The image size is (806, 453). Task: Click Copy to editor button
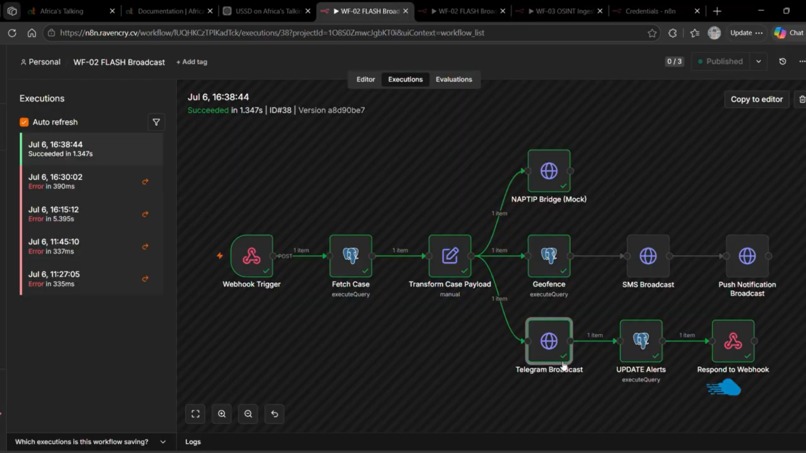pyautogui.click(x=756, y=99)
